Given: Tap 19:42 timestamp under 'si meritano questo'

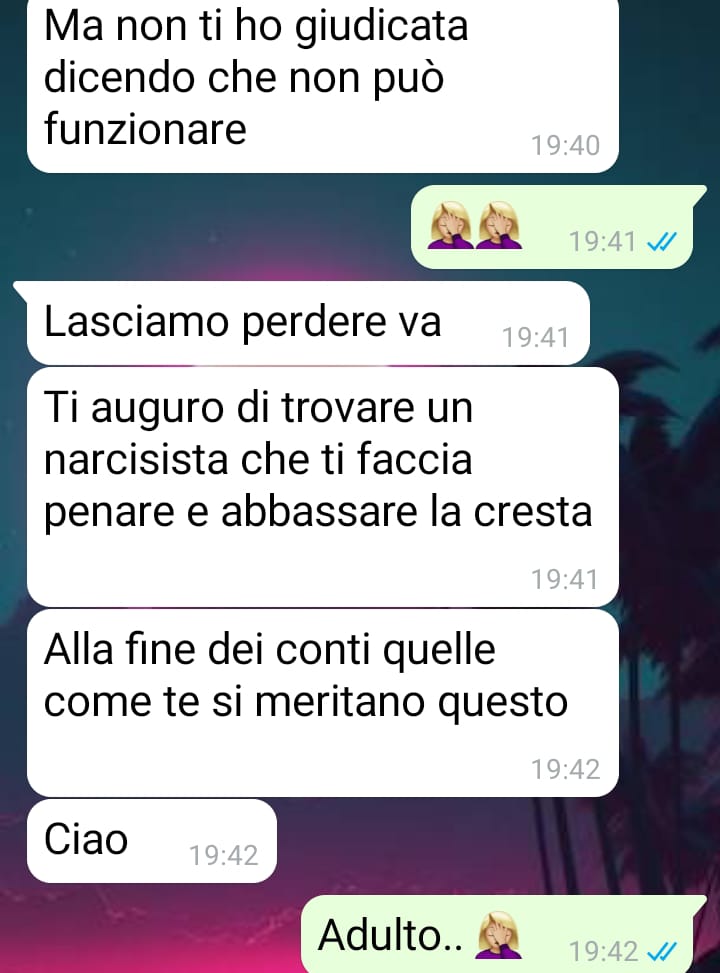Looking at the screenshot, I should click(x=565, y=769).
